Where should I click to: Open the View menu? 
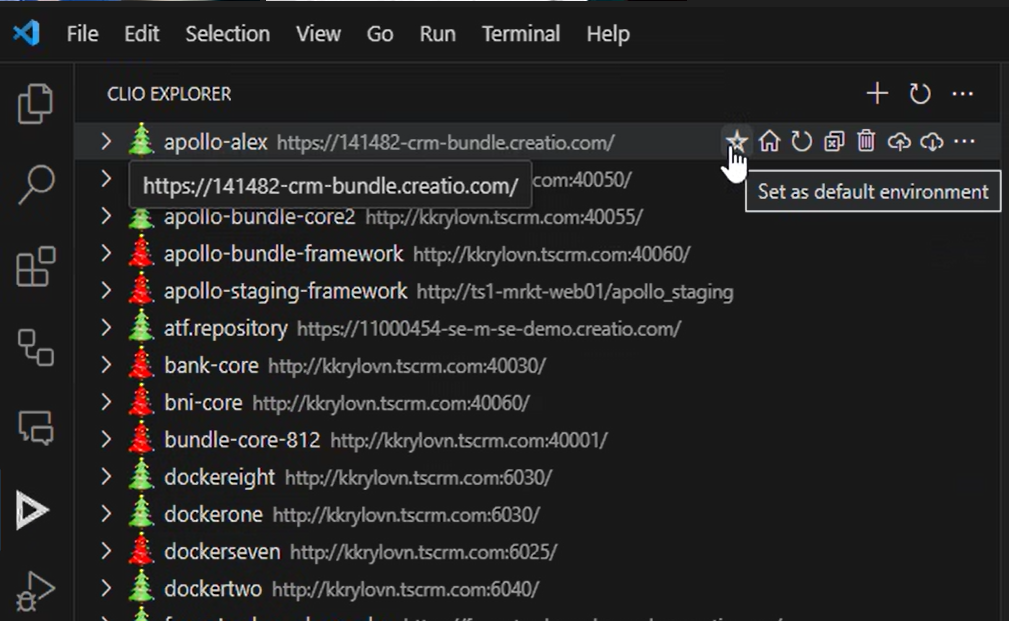(x=319, y=33)
